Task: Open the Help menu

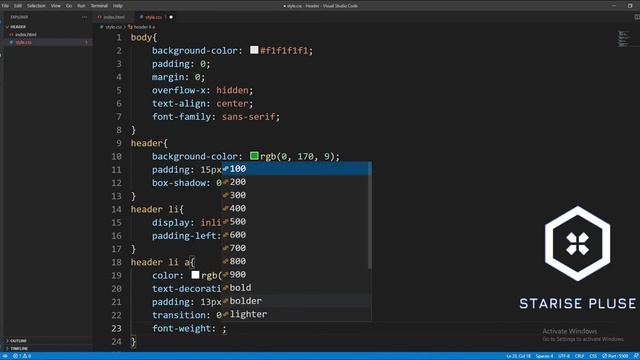Action: (x=118, y=6)
